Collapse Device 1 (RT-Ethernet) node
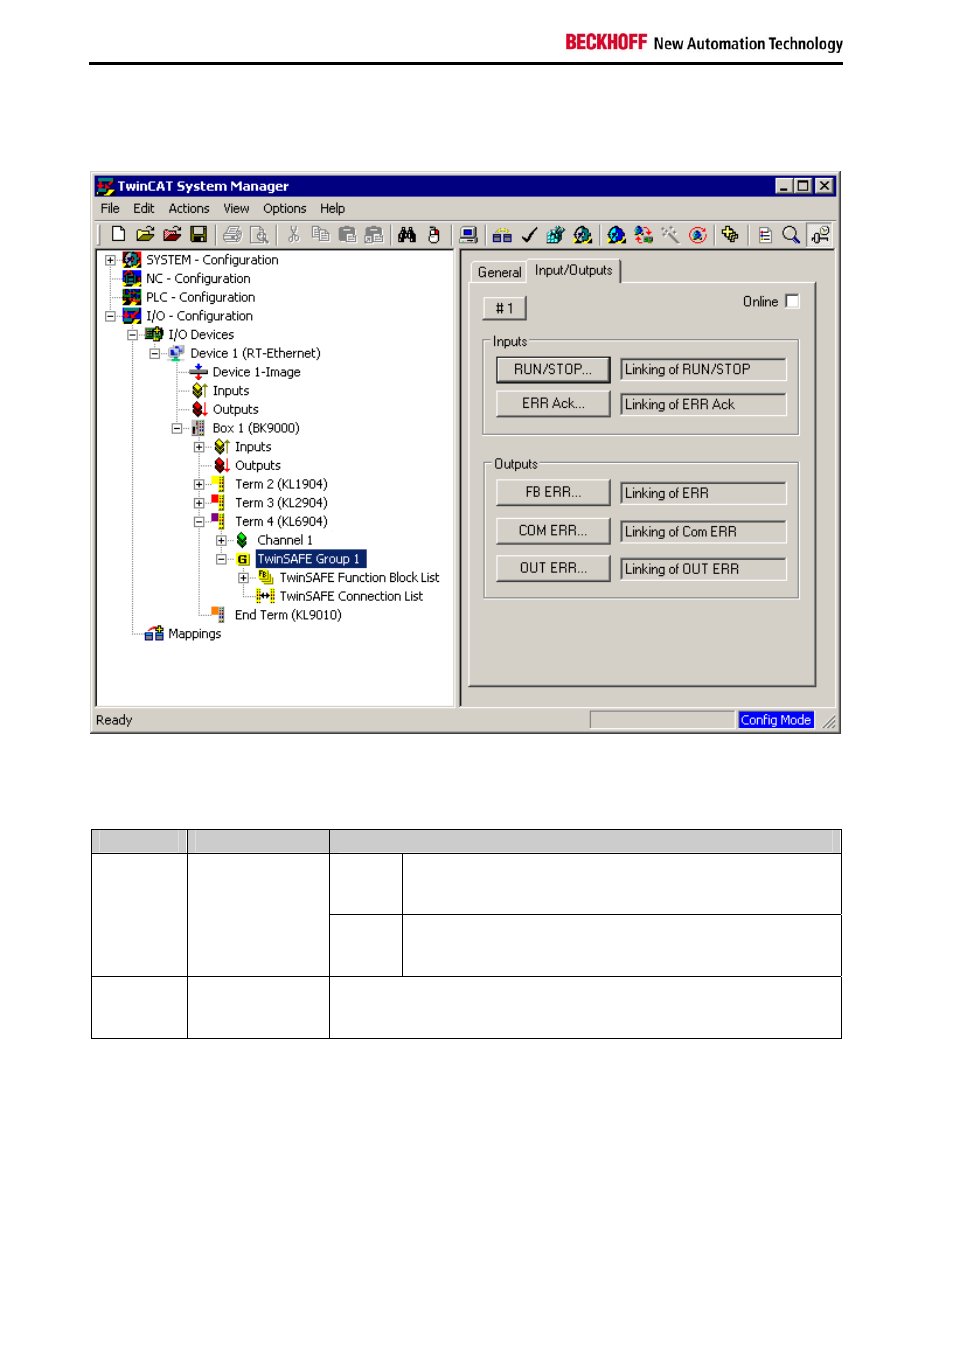 tap(154, 354)
